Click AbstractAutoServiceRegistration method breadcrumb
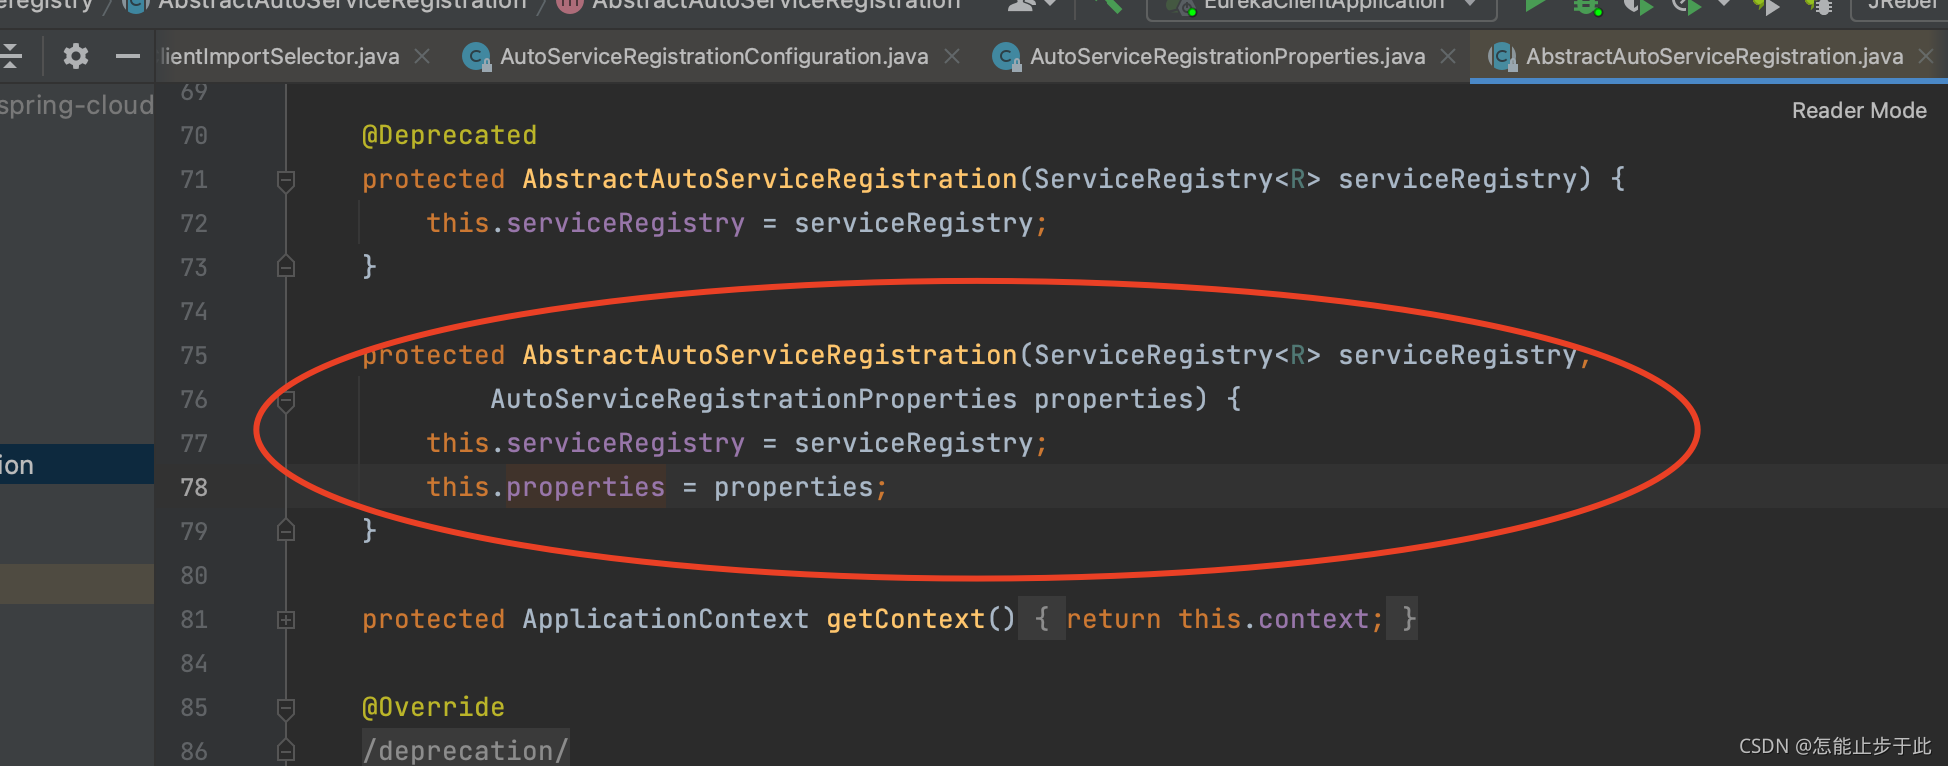 tap(759, 5)
